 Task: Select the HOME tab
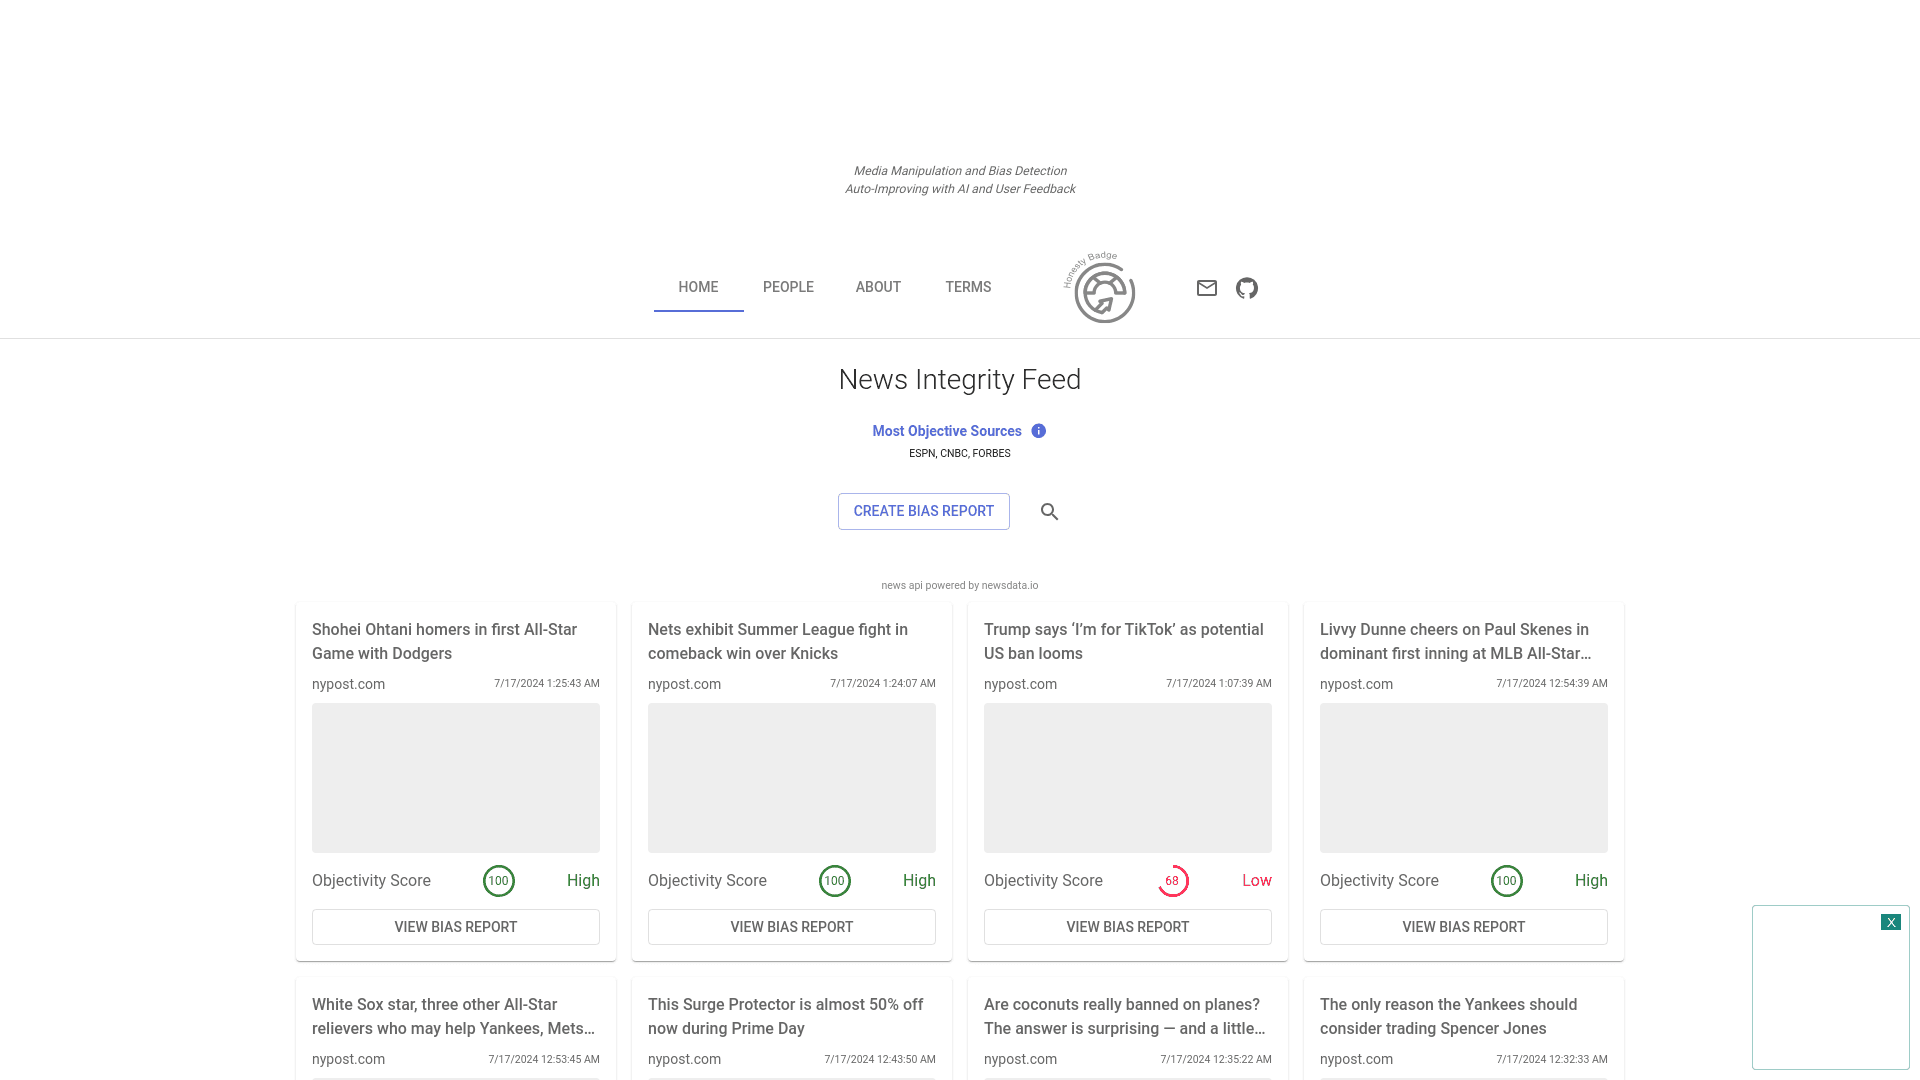698,287
